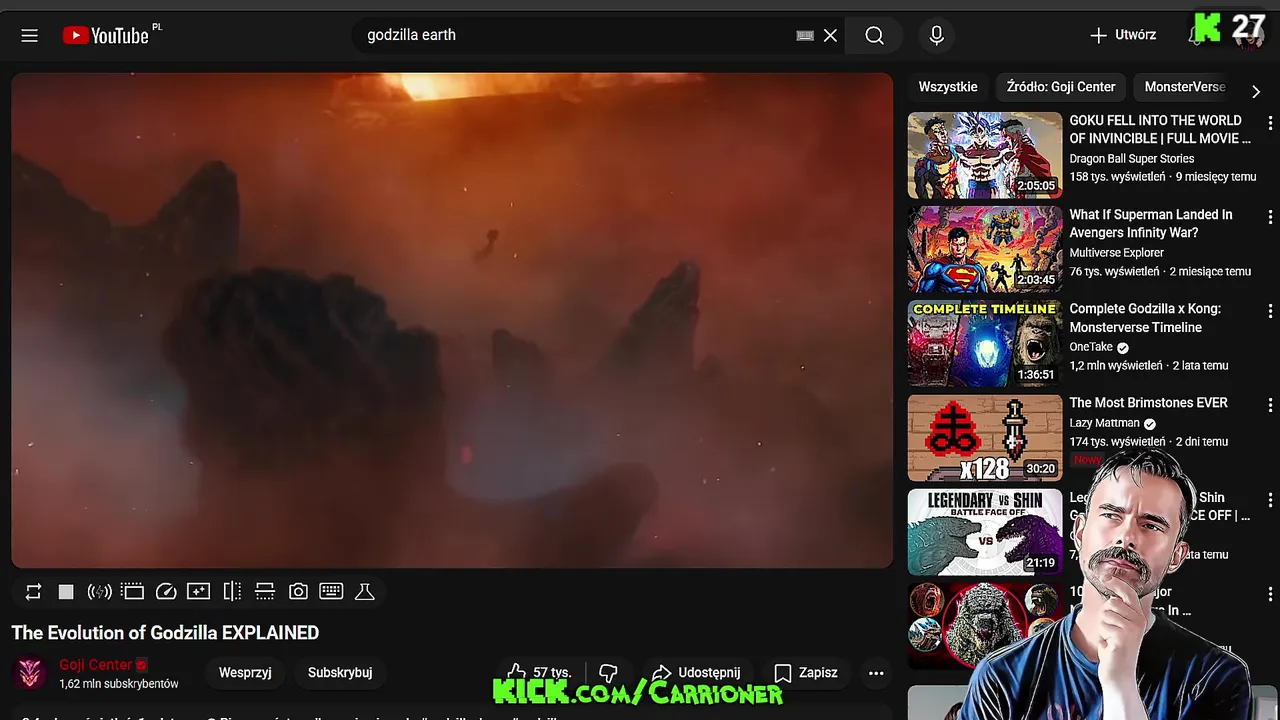
Task: Click channel name Lazy Mattman
Action: coord(1104,423)
